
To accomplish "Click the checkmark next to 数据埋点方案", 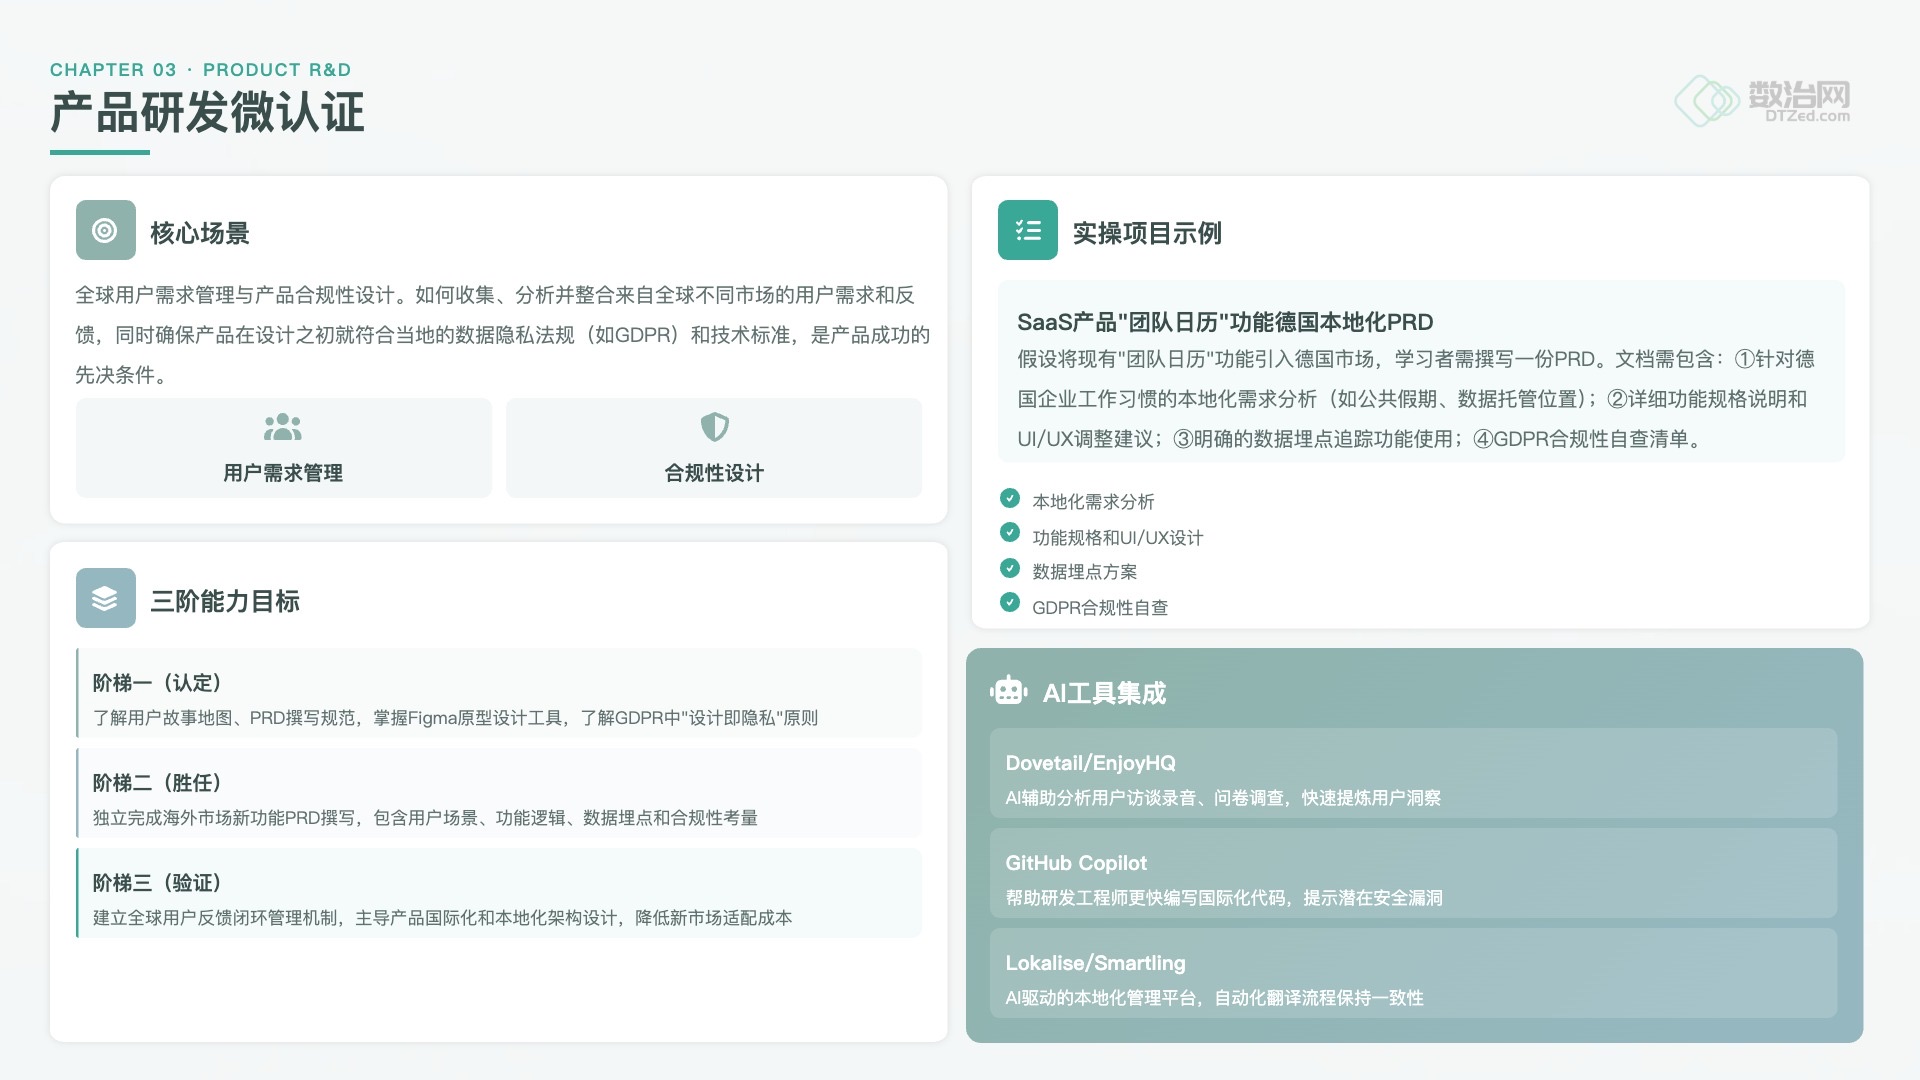I will coord(1010,568).
